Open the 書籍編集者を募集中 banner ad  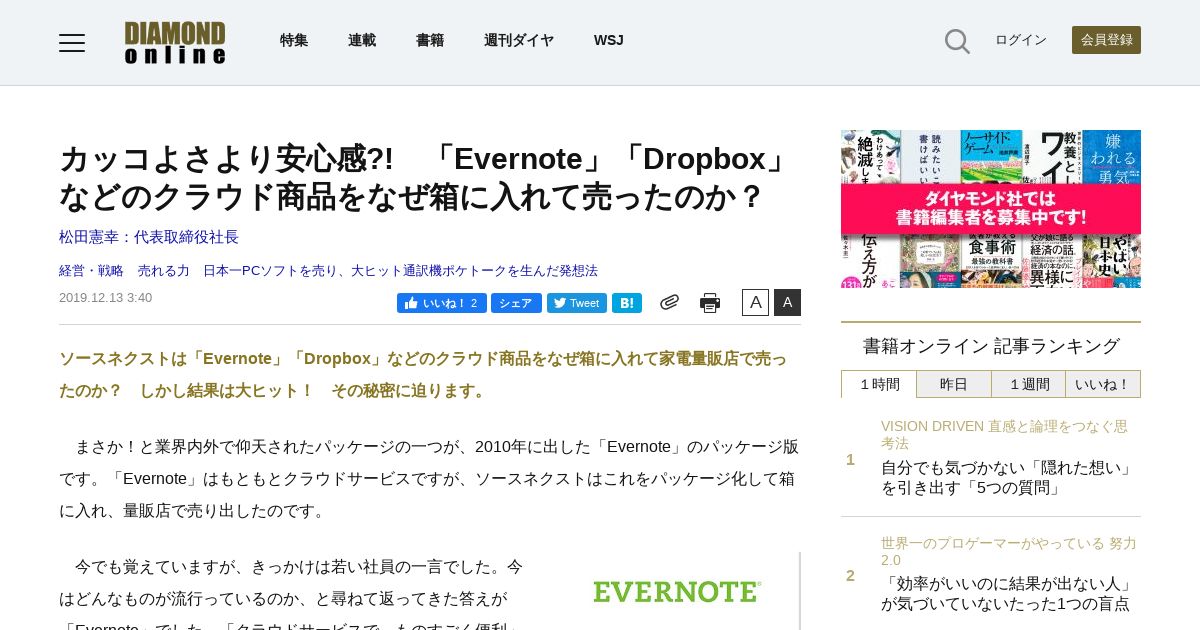[x=991, y=209]
